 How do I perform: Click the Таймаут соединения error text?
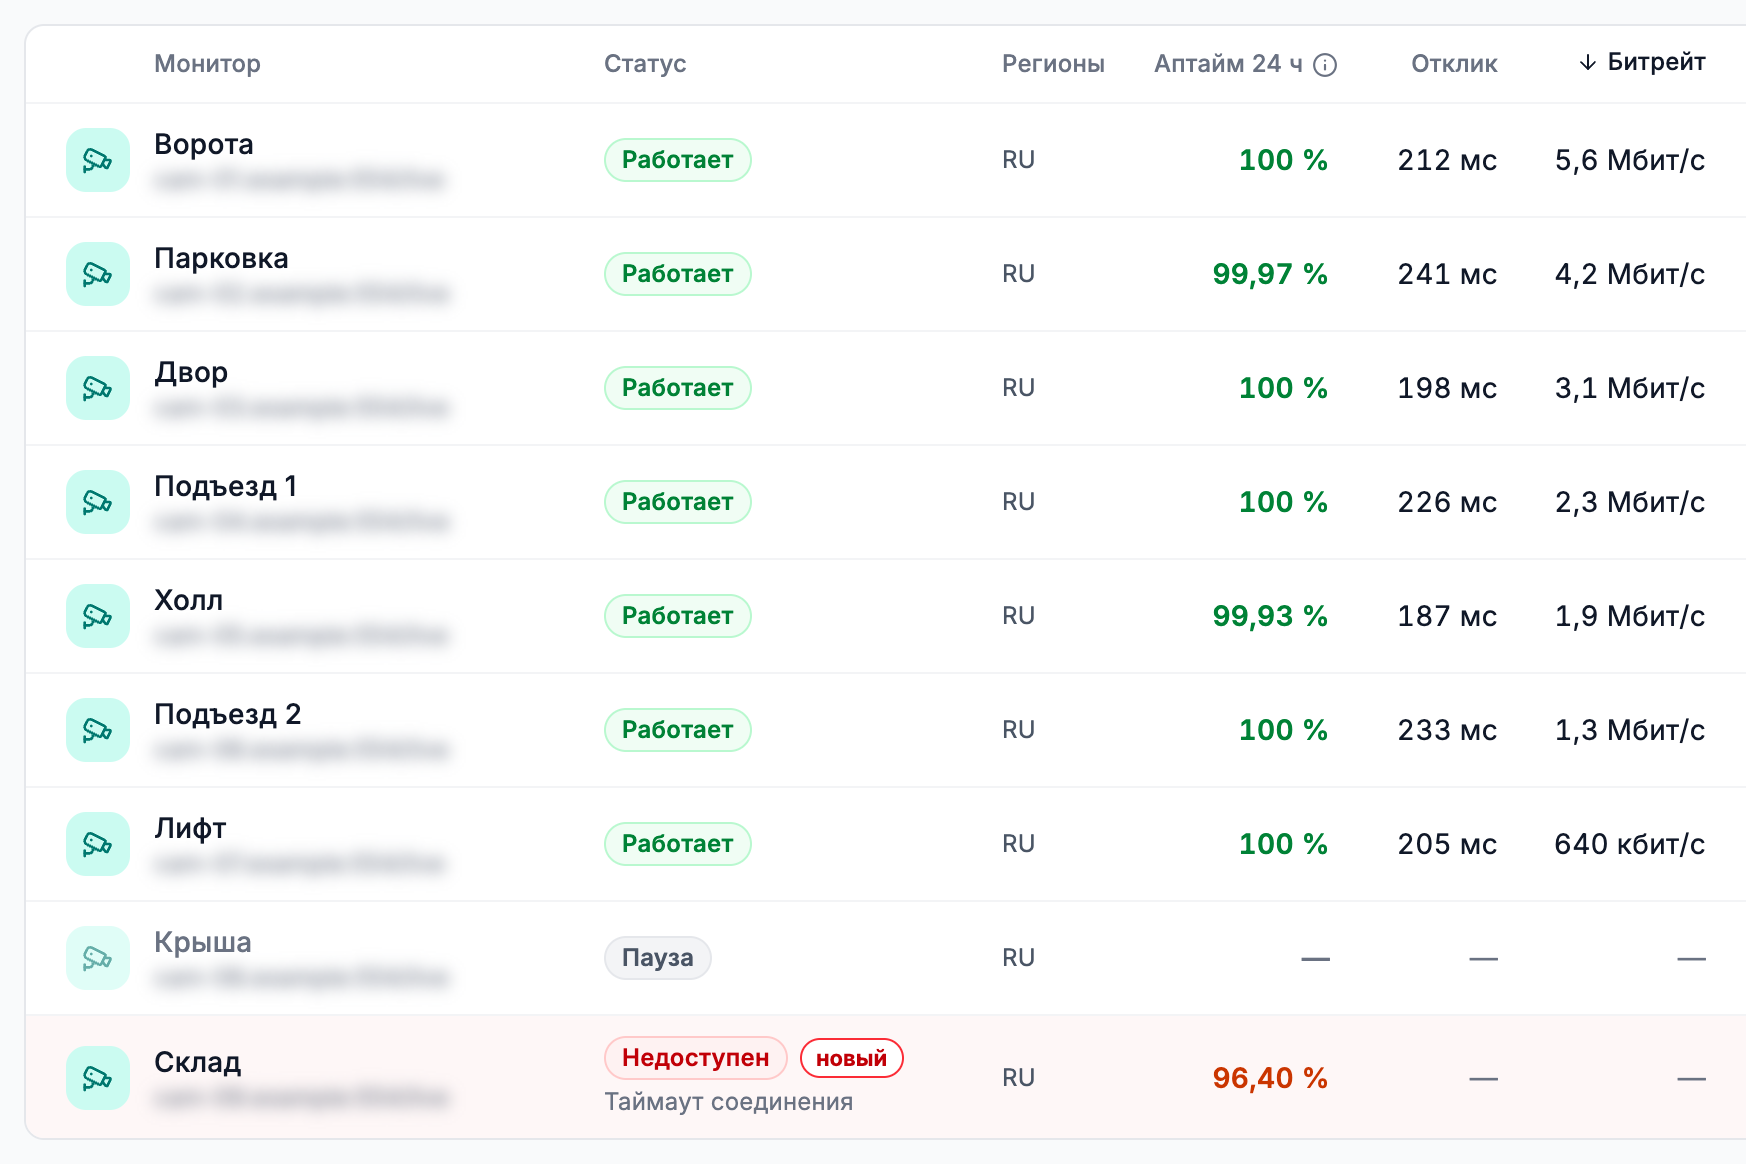729,1102
